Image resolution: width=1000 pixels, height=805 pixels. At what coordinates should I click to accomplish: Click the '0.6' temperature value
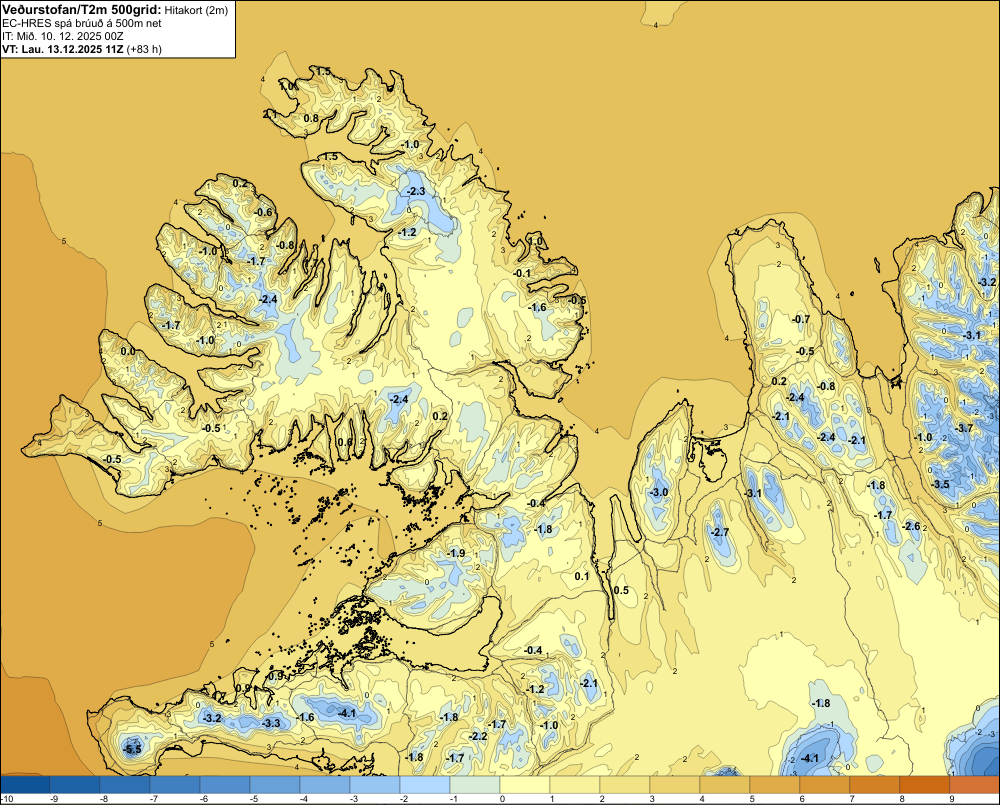coord(344,442)
